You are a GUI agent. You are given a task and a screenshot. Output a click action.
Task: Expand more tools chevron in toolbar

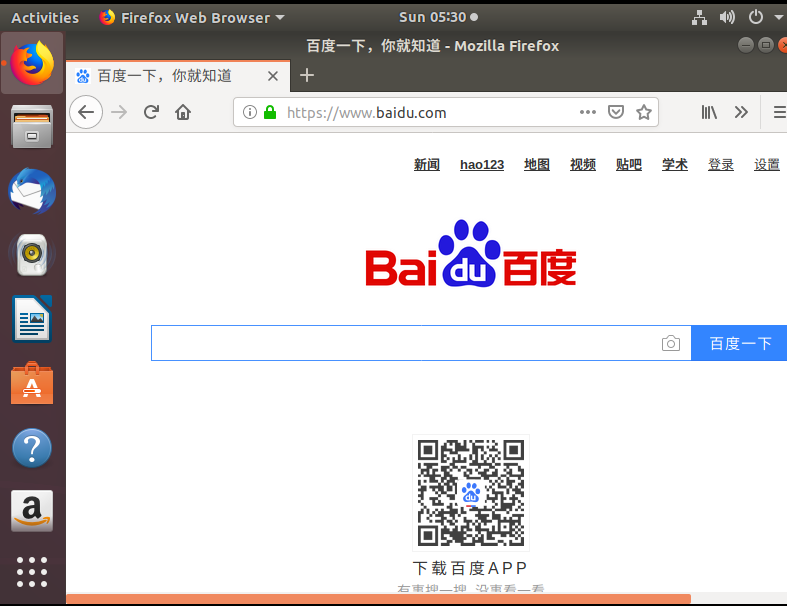click(x=741, y=112)
